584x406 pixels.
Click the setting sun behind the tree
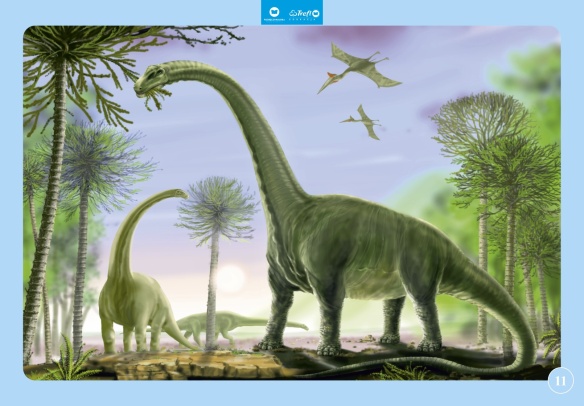230,278
